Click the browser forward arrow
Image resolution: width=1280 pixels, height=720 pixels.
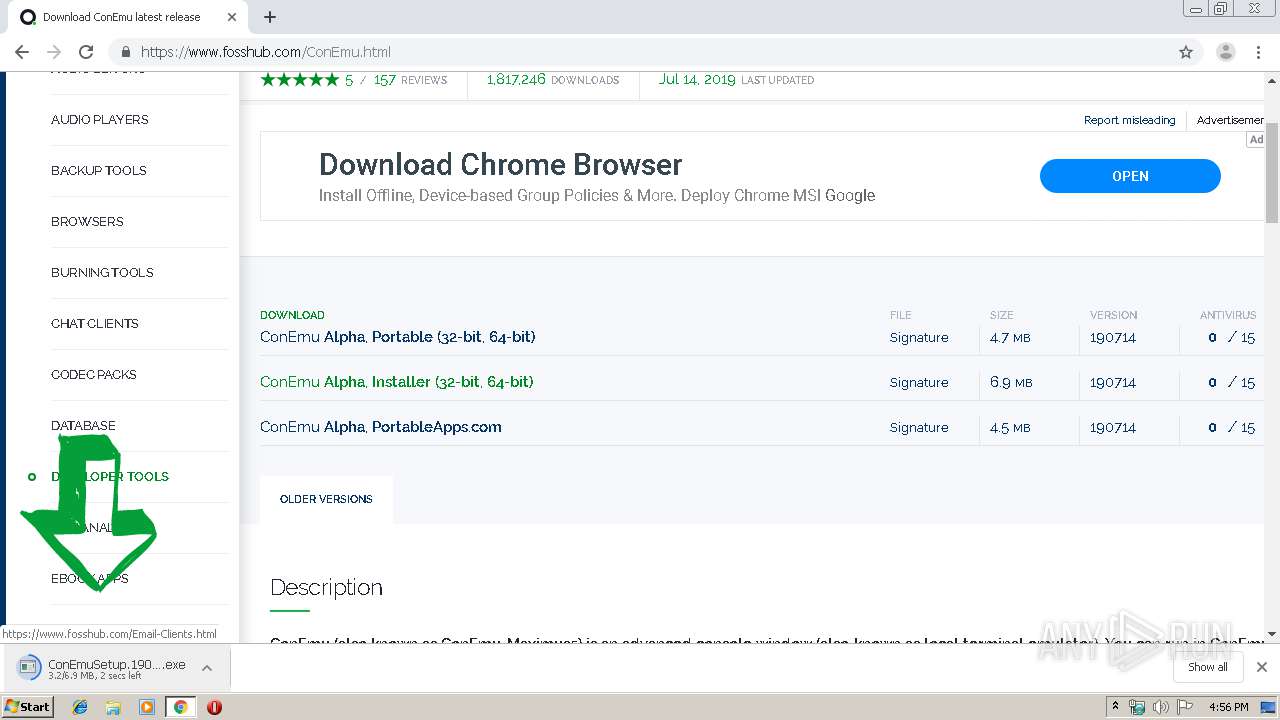pos(54,52)
